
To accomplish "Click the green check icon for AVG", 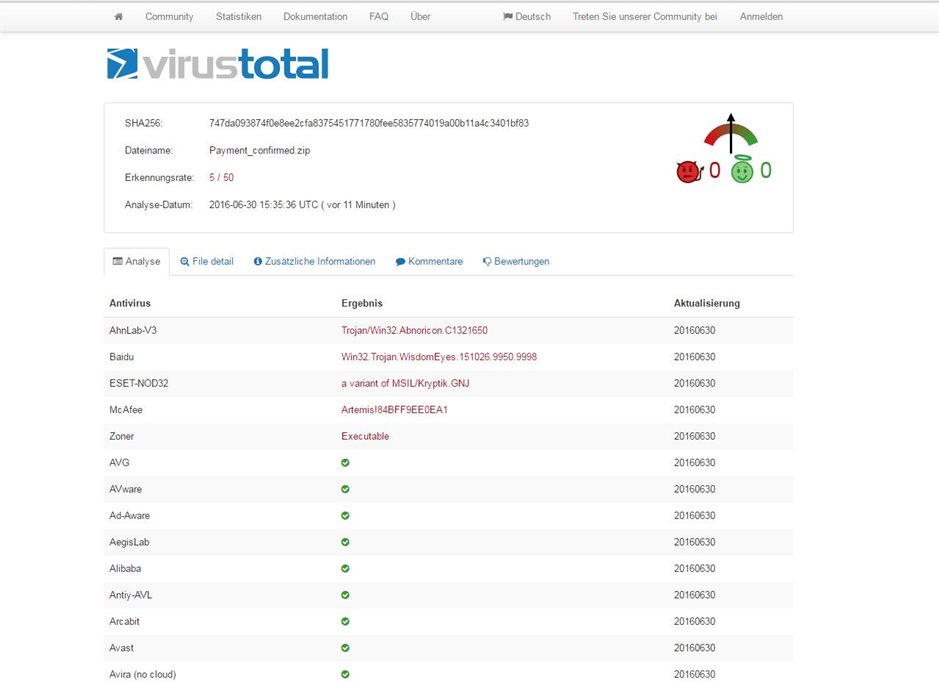I will (x=345, y=463).
